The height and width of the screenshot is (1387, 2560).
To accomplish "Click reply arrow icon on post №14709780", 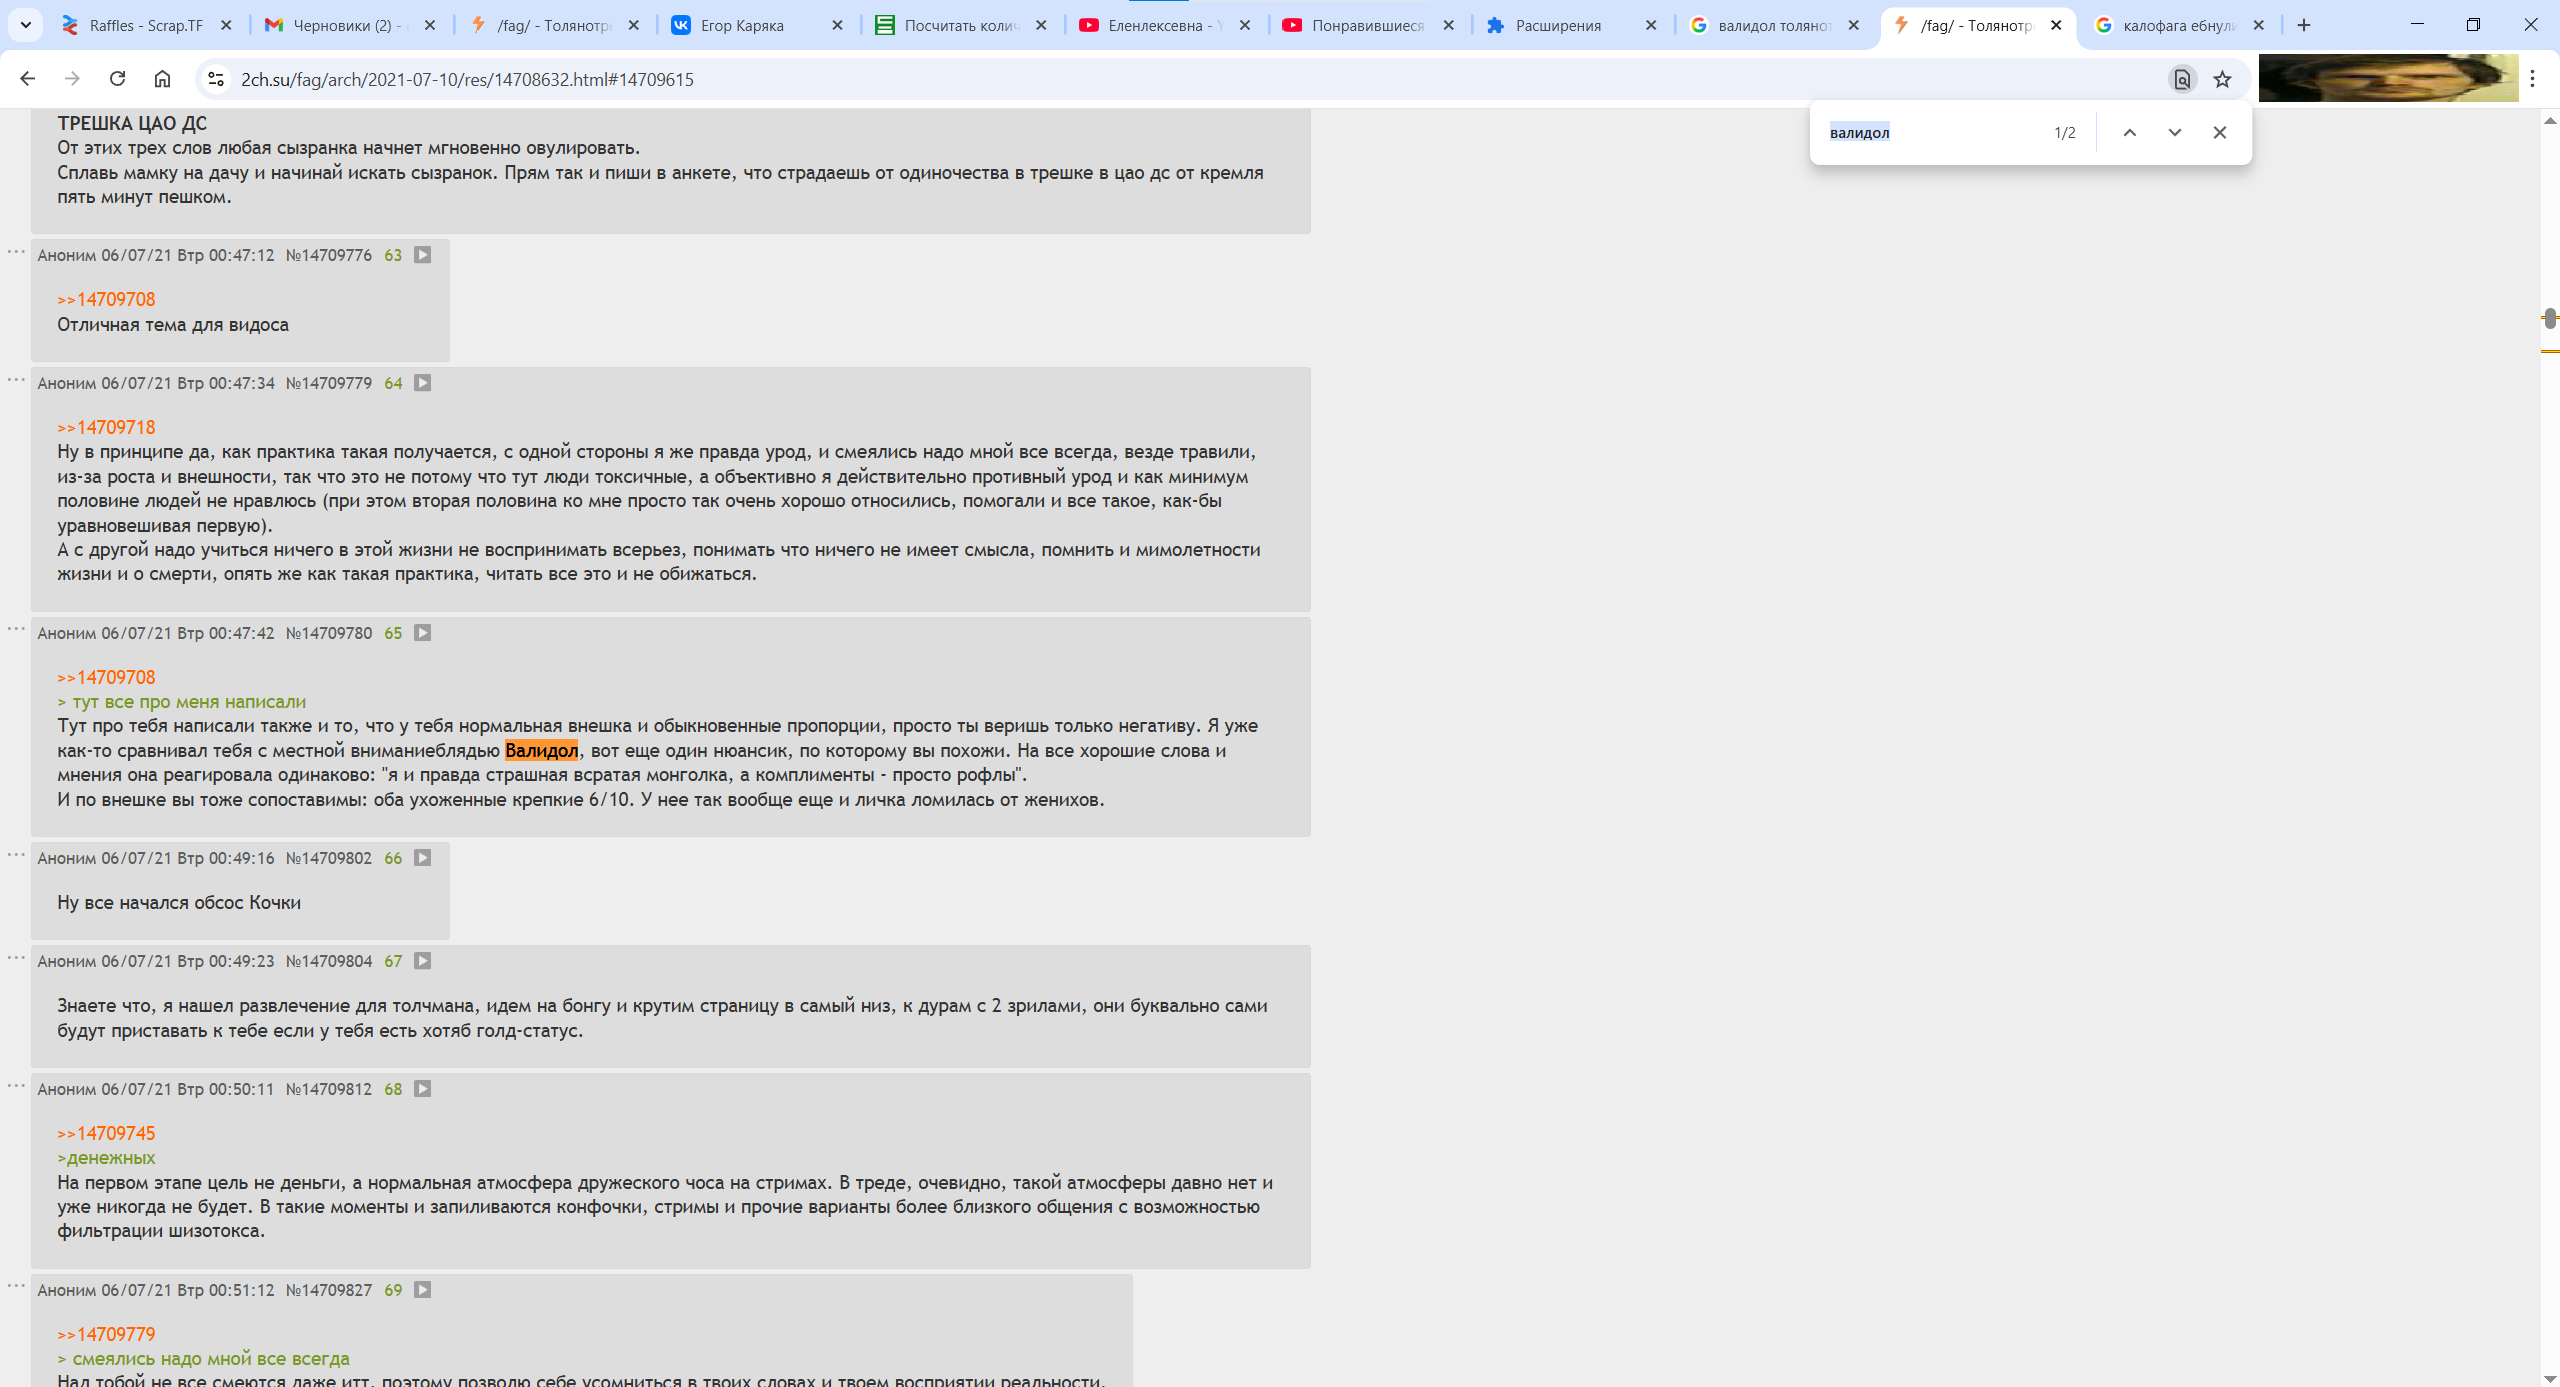I will click(x=423, y=633).
